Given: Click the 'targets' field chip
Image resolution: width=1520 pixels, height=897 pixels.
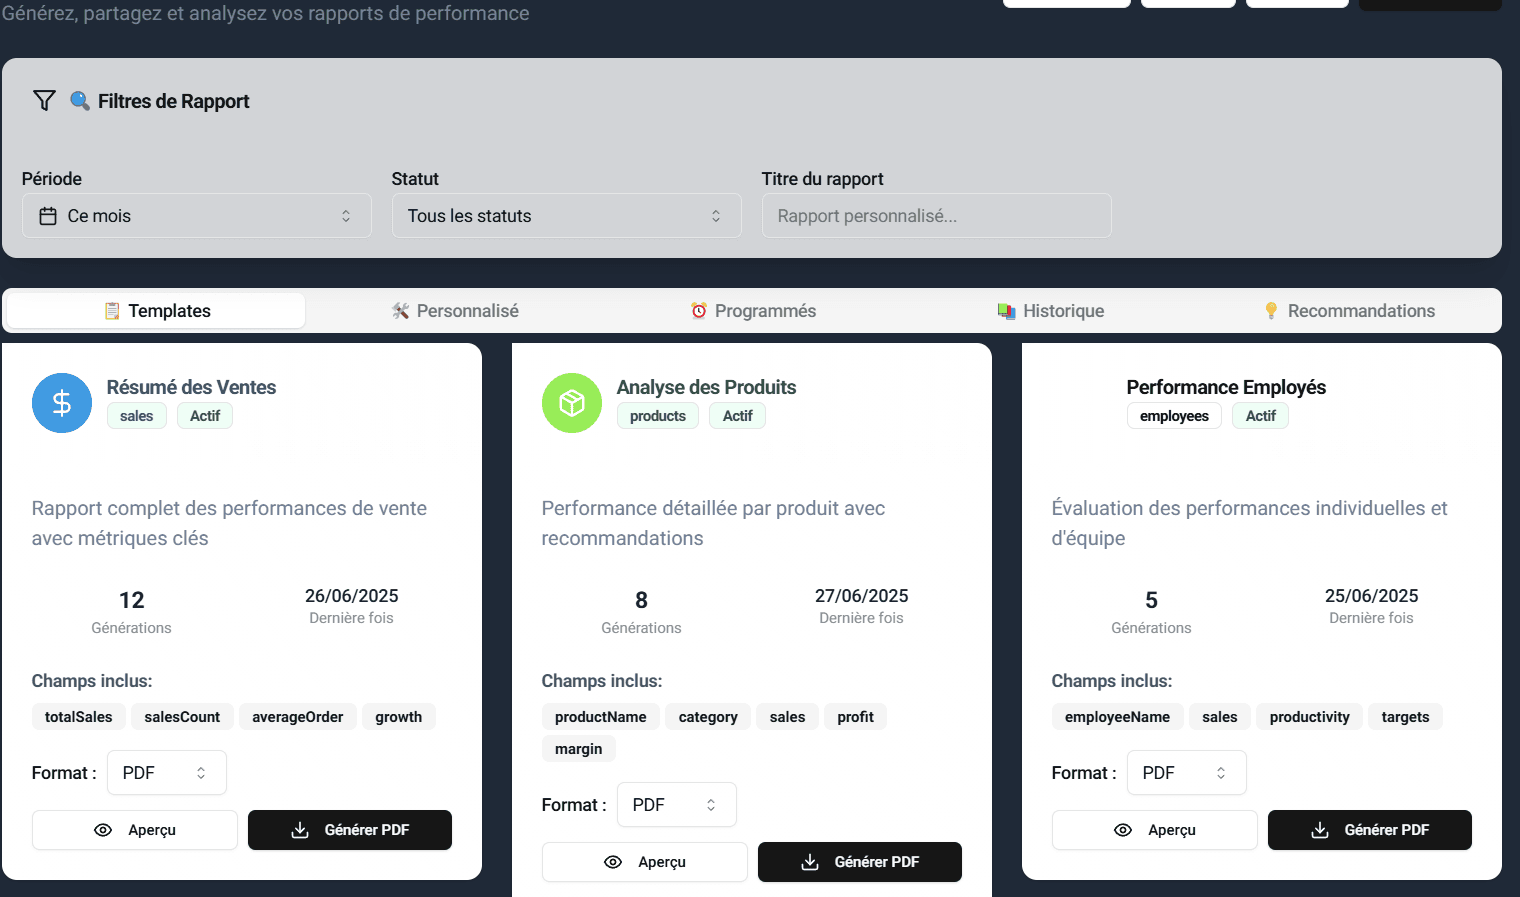Looking at the screenshot, I should [1406, 717].
